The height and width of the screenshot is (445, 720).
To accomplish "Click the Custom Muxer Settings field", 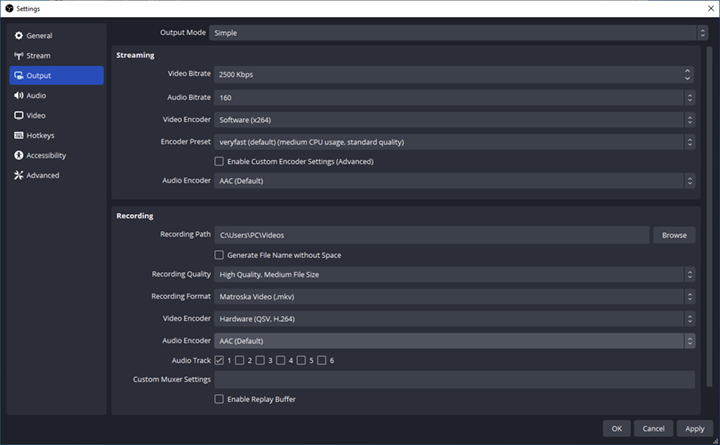I will pyautogui.click(x=455, y=380).
